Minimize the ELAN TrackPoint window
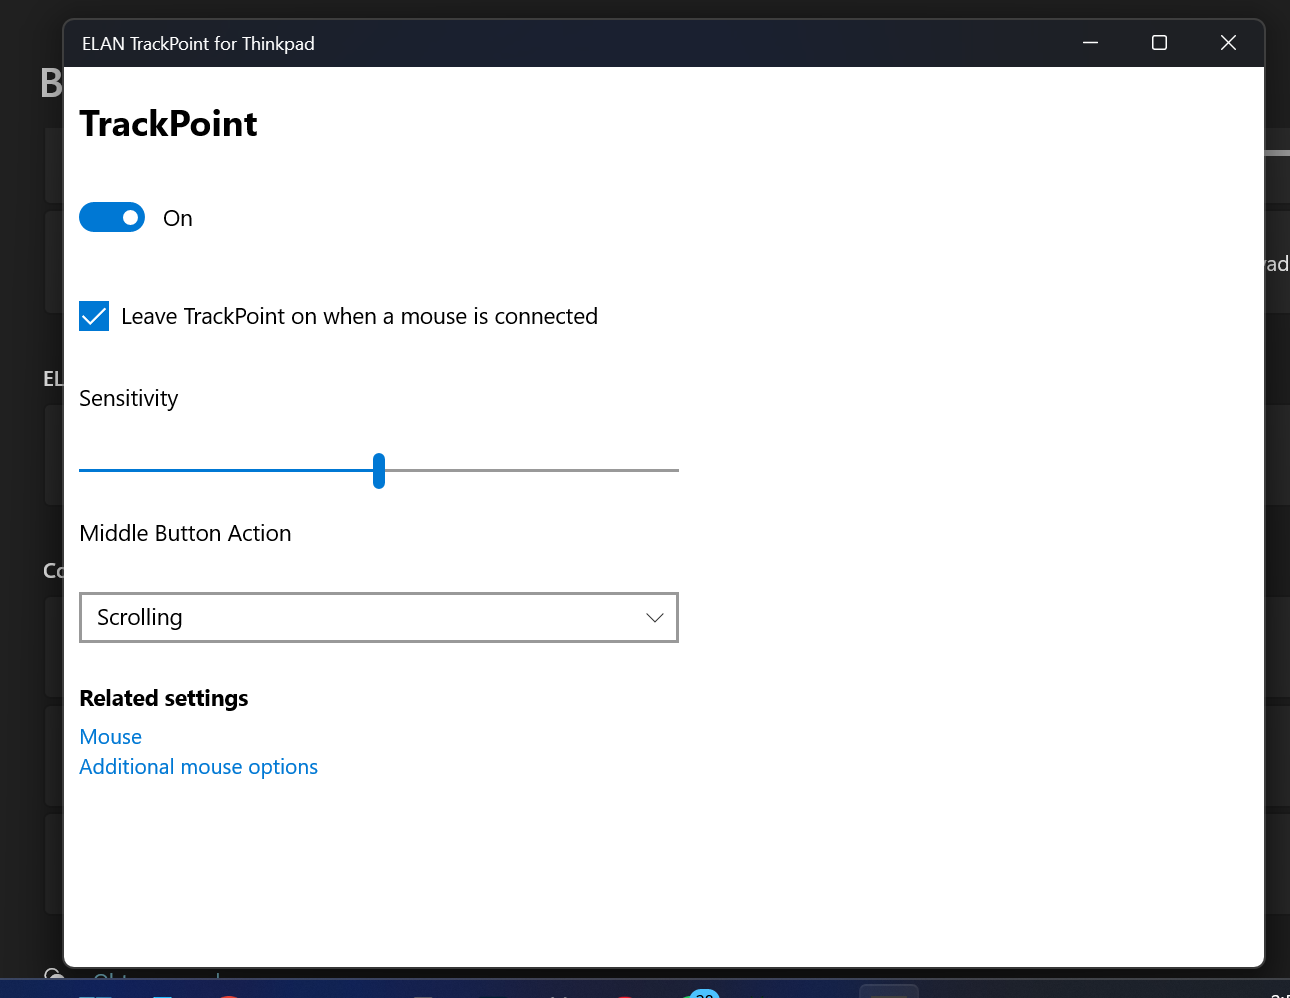The height and width of the screenshot is (998, 1290). click(x=1090, y=43)
